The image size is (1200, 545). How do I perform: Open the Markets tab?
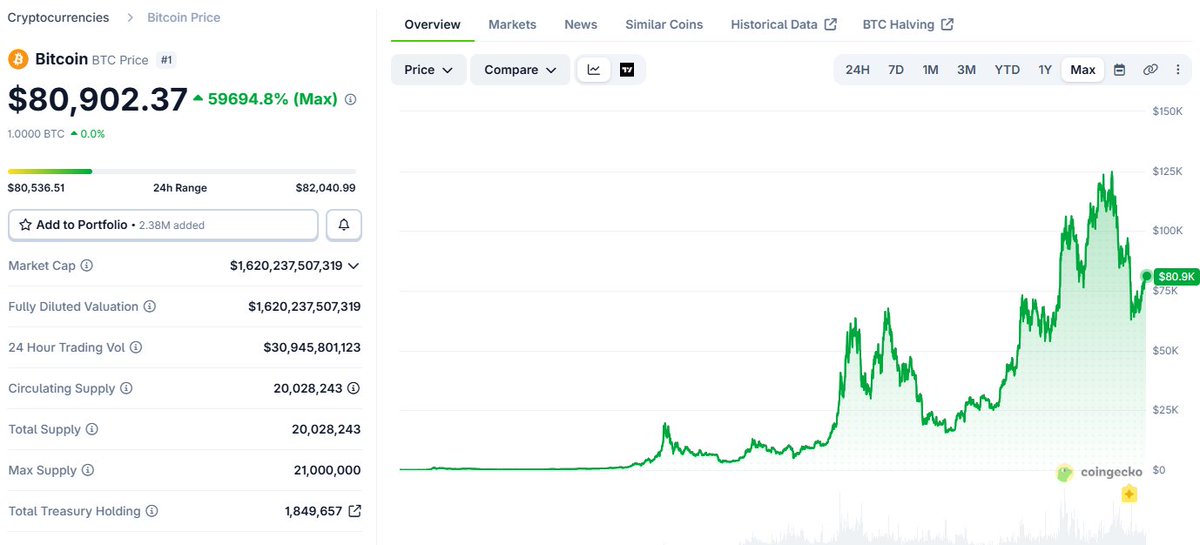(x=512, y=24)
